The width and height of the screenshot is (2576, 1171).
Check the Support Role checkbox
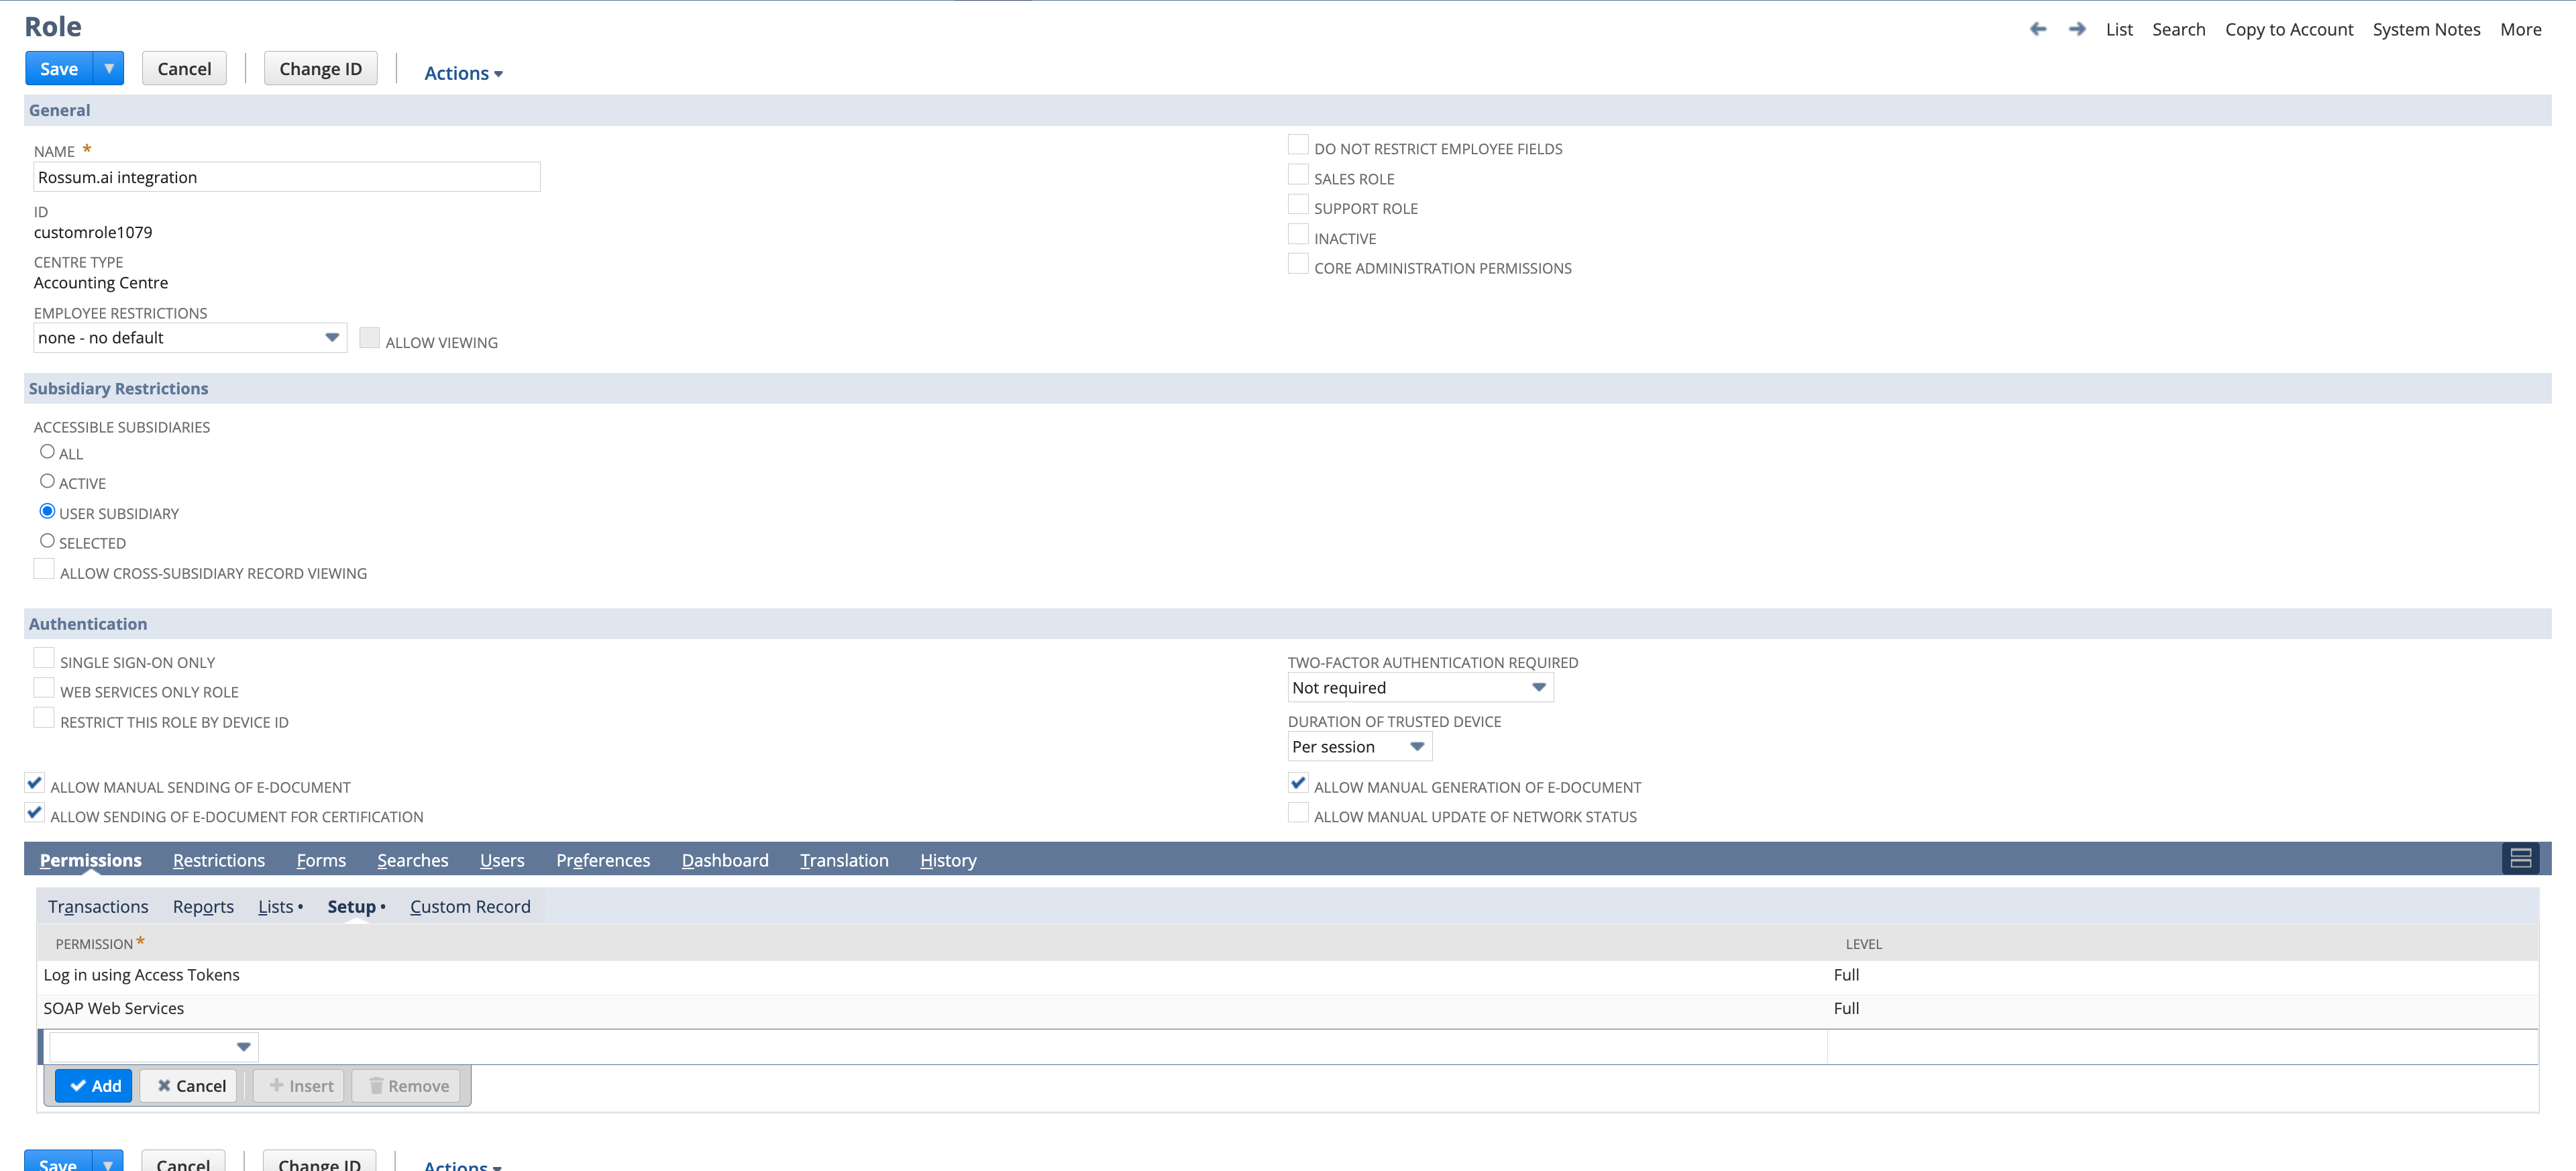tap(1298, 204)
